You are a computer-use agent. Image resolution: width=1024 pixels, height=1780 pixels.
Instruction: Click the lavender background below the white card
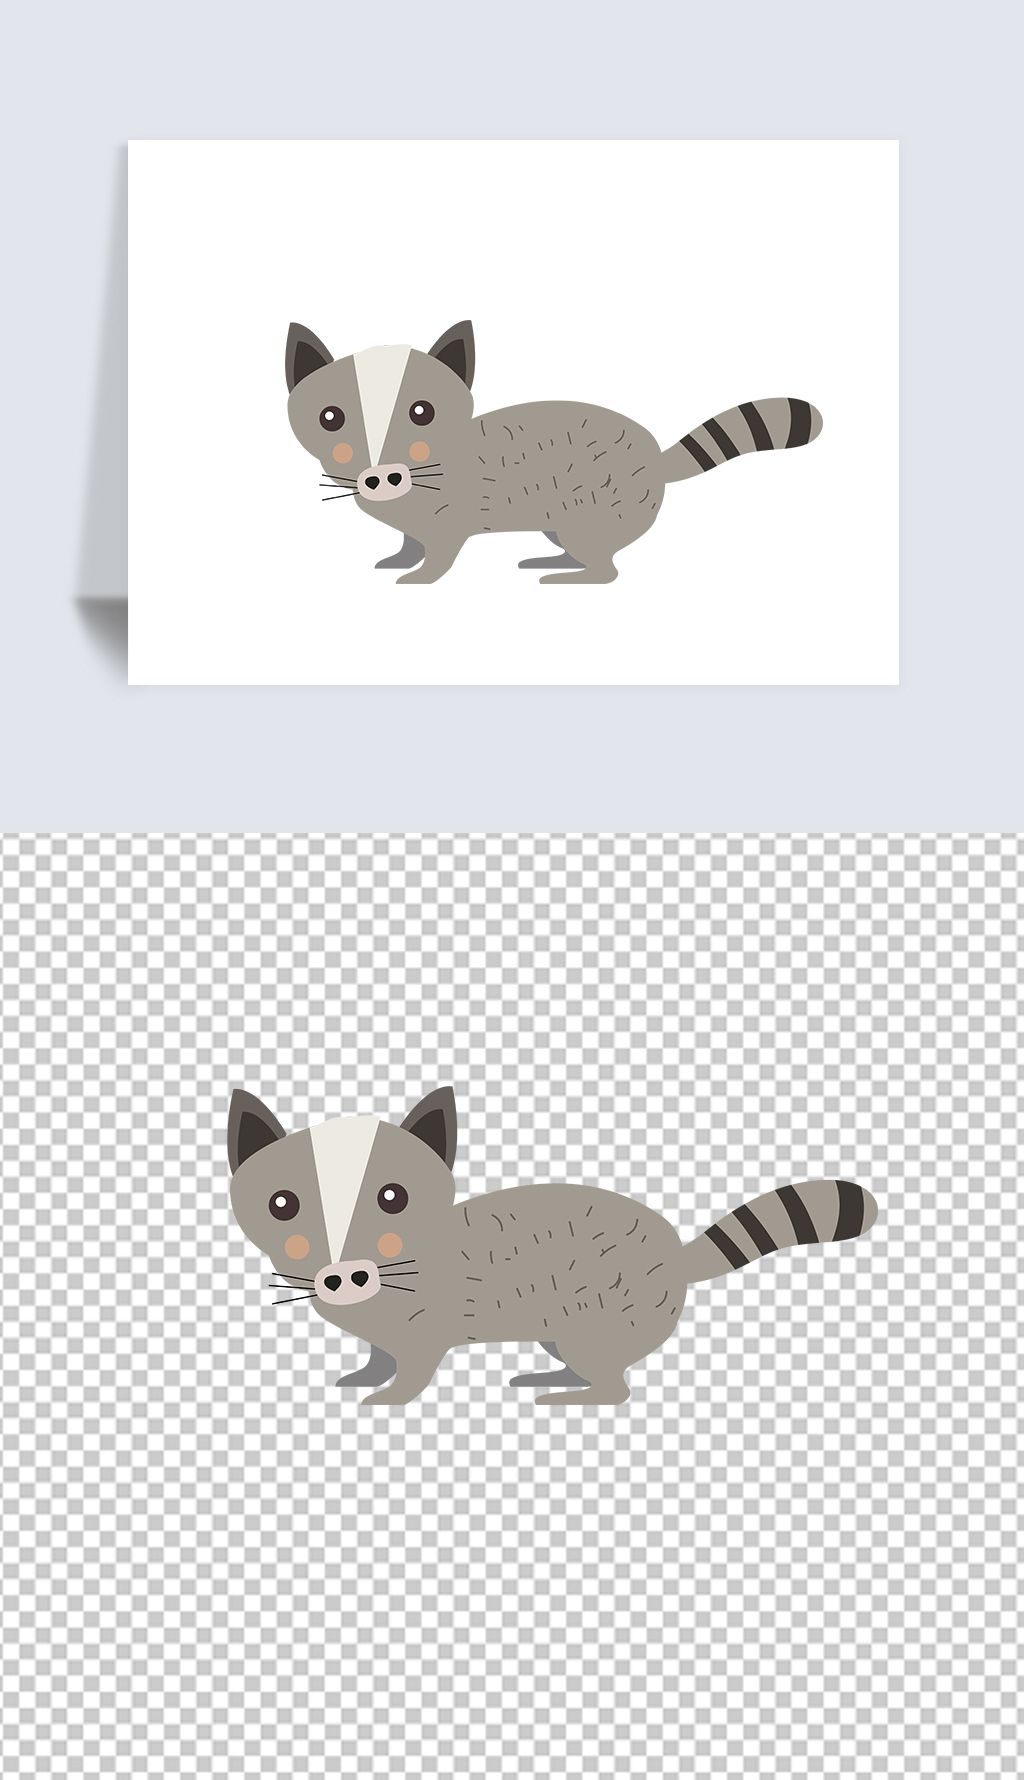click(x=512, y=760)
